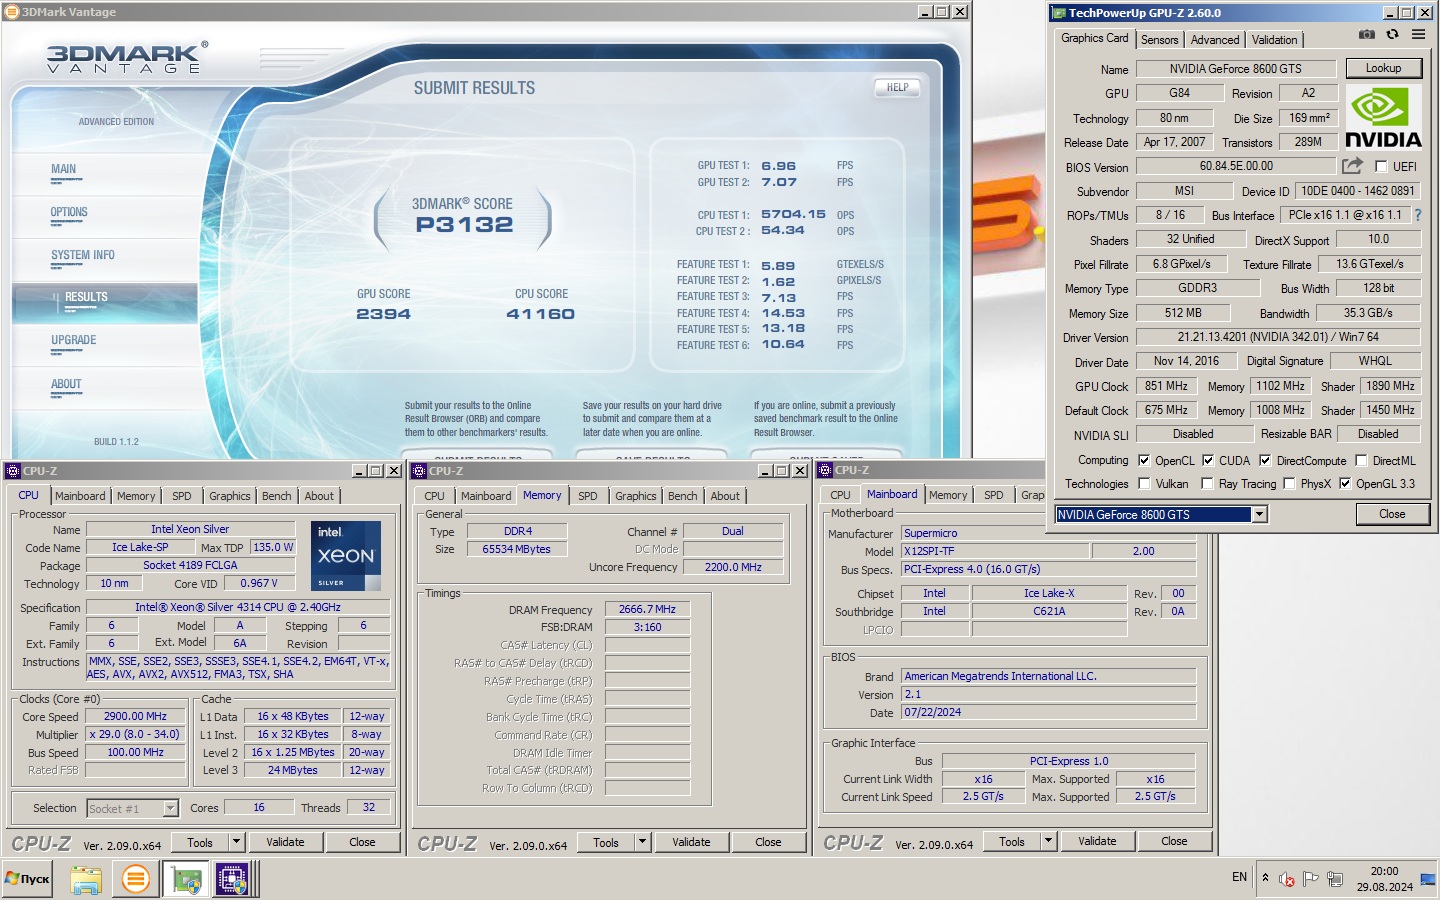Click the GPU-Z Lookup button
The height and width of the screenshot is (900, 1440).
click(x=1383, y=68)
